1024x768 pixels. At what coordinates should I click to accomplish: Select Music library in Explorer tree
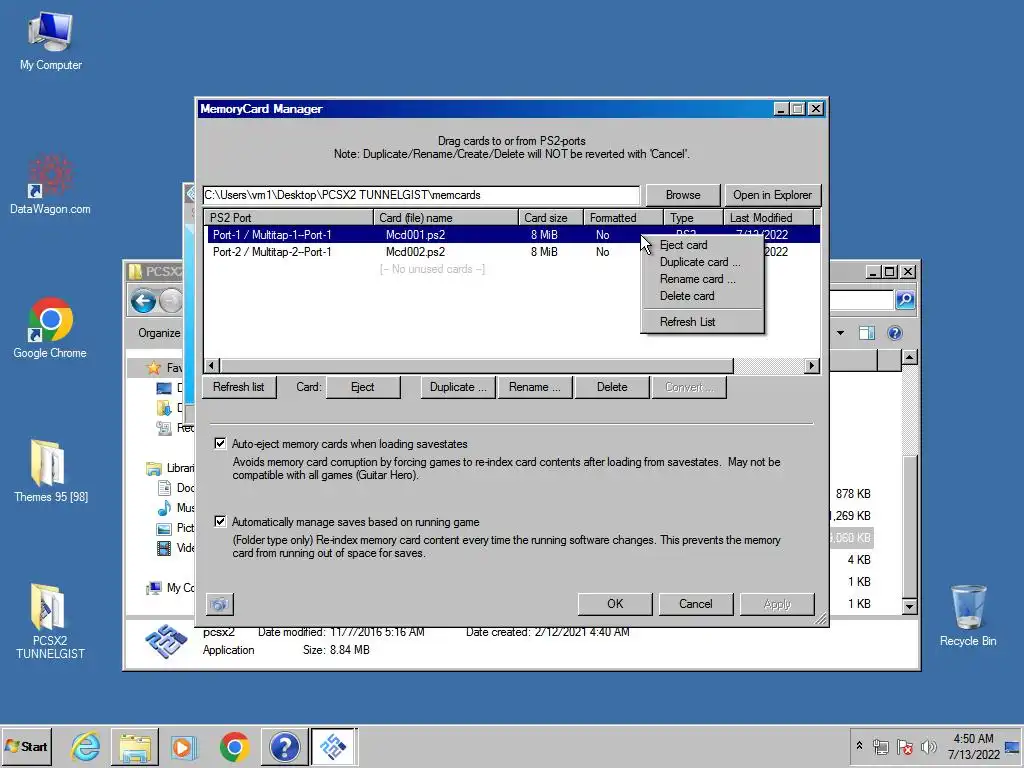[x=176, y=507]
